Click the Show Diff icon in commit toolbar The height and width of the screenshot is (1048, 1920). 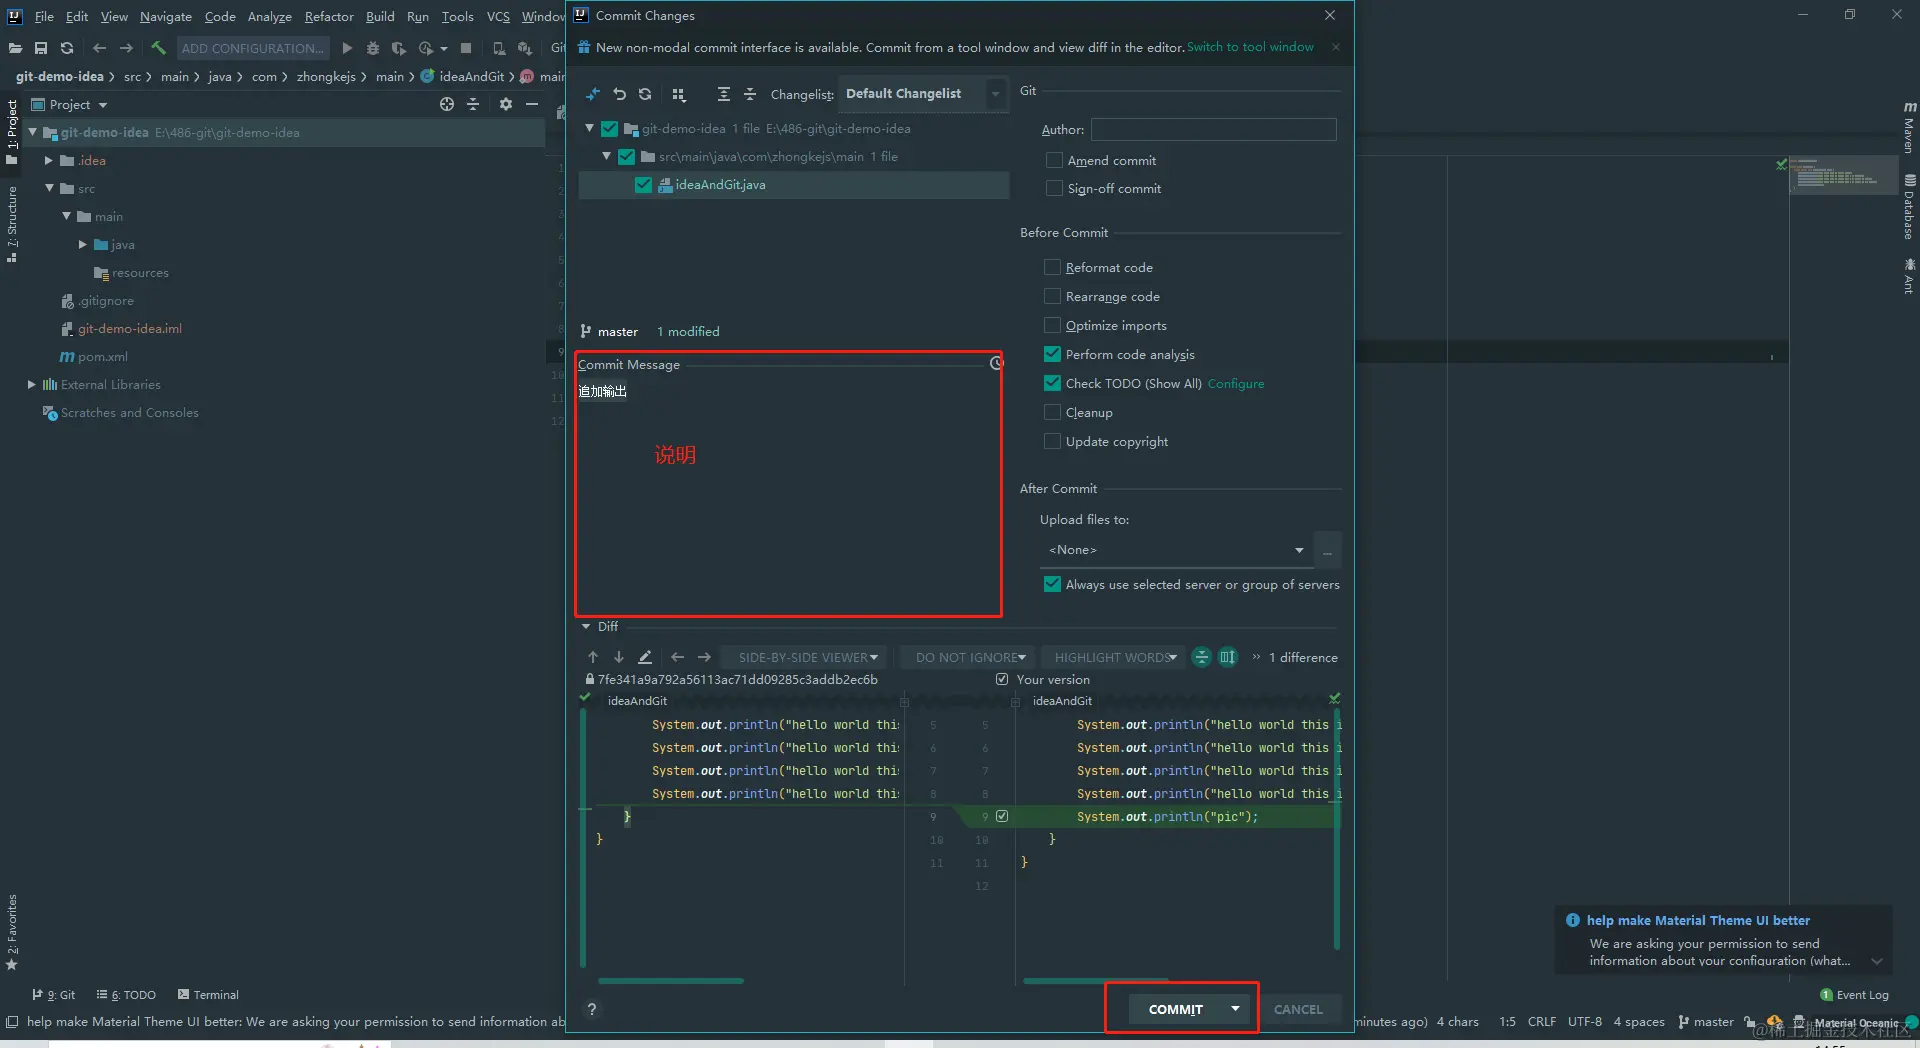(x=593, y=94)
